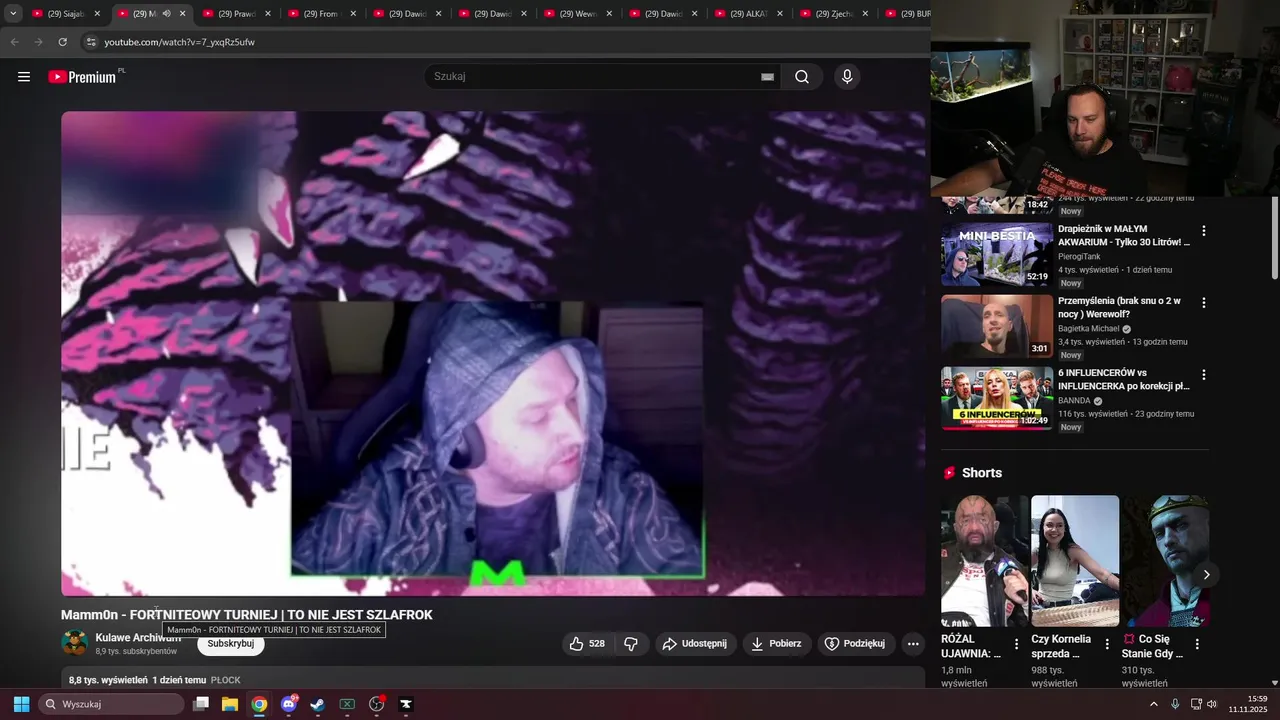Reload page with browser refresh icon
This screenshot has width=1280, height=720.
[62, 42]
